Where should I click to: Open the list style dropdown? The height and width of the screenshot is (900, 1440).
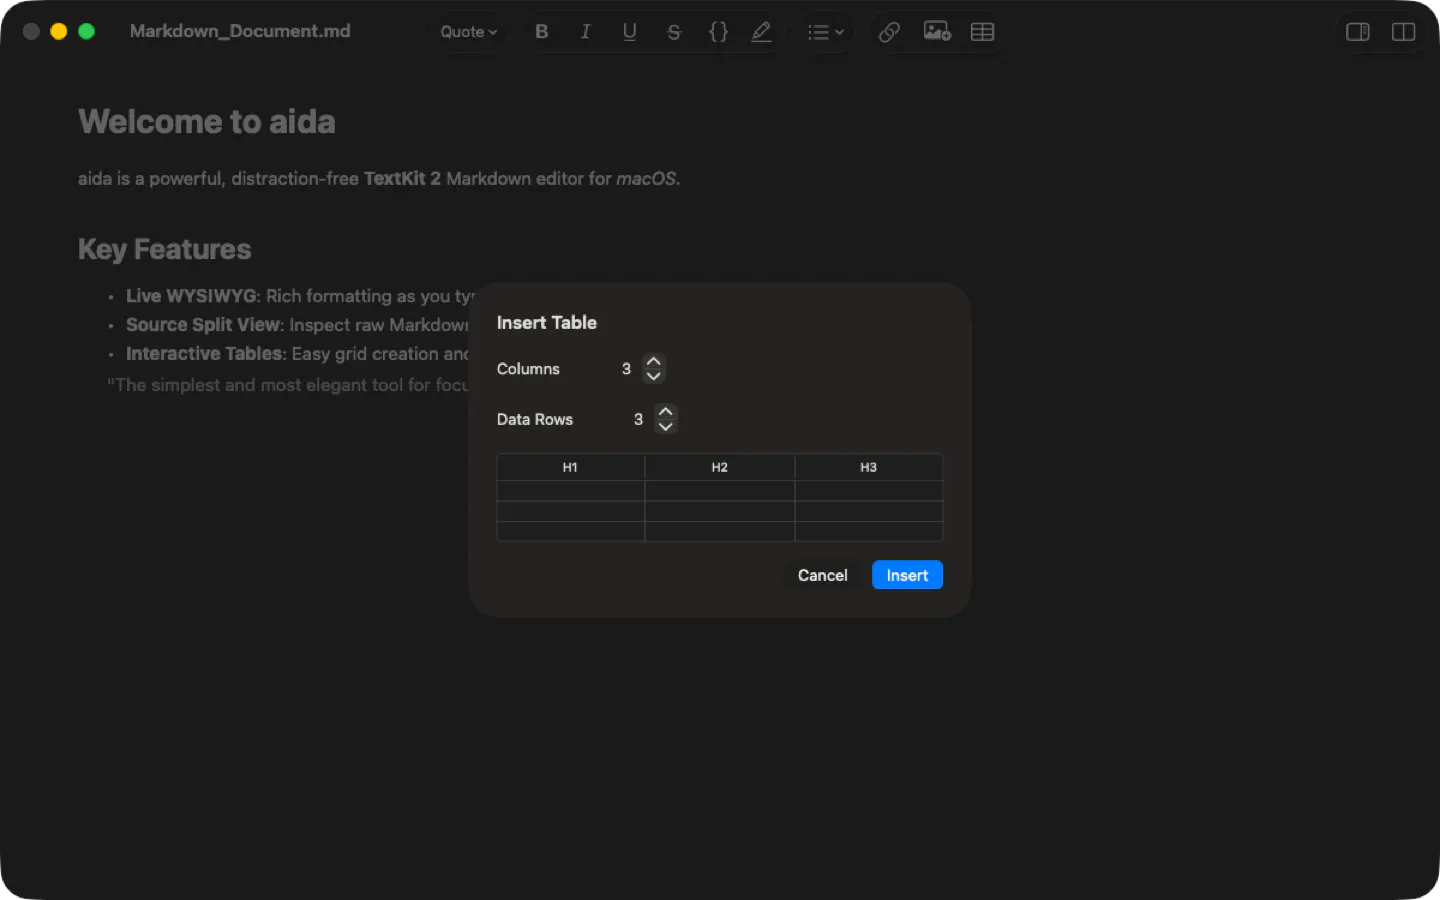tap(826, 32)
